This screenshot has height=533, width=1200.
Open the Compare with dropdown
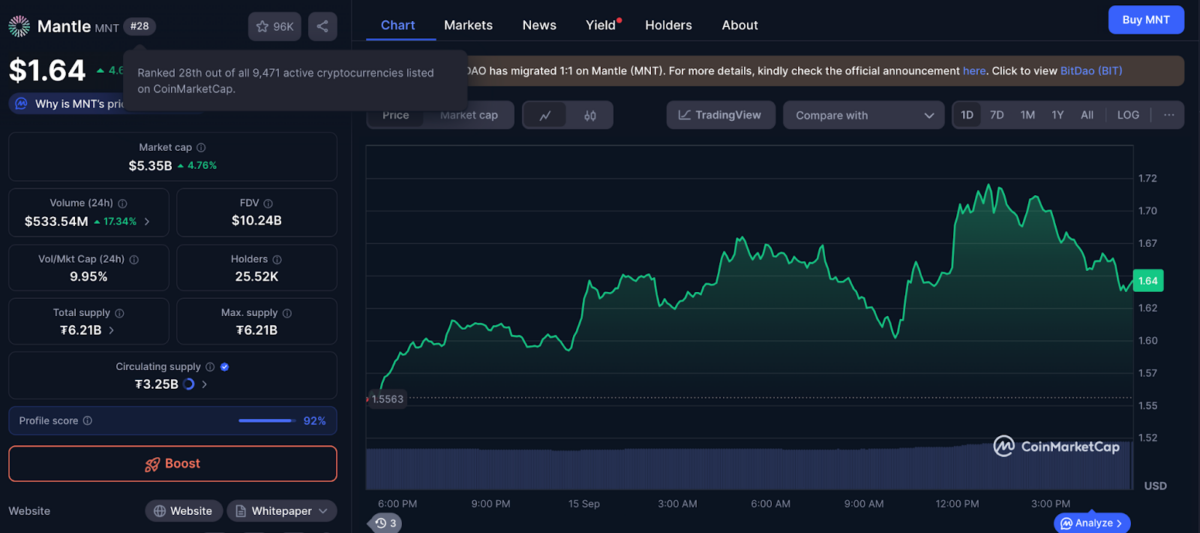[864, 115]
